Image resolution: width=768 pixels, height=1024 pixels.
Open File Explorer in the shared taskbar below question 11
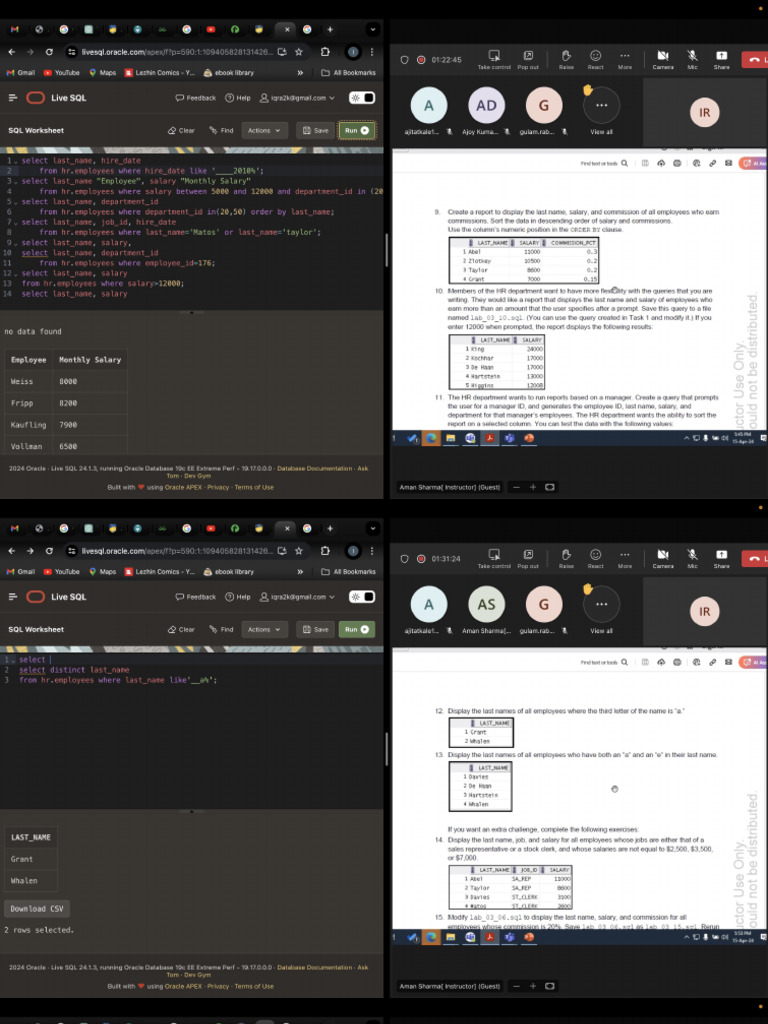pyautogui.click(x=450, y=438)
